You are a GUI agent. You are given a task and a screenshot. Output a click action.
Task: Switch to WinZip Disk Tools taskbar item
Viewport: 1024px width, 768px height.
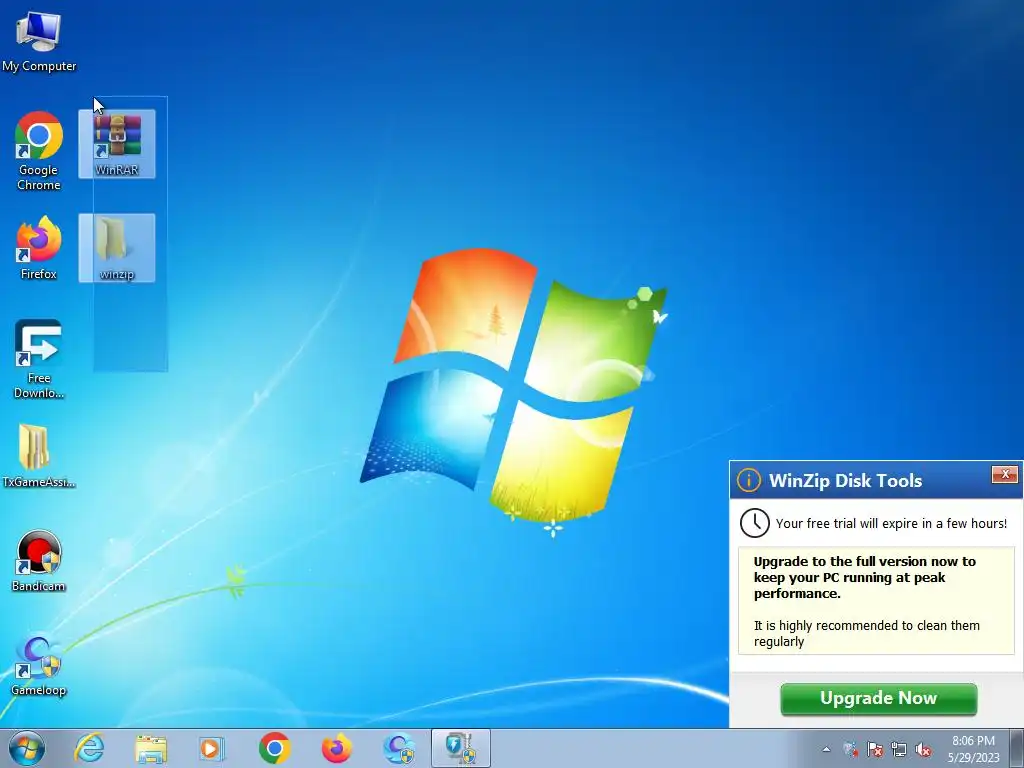pos(461,748)
